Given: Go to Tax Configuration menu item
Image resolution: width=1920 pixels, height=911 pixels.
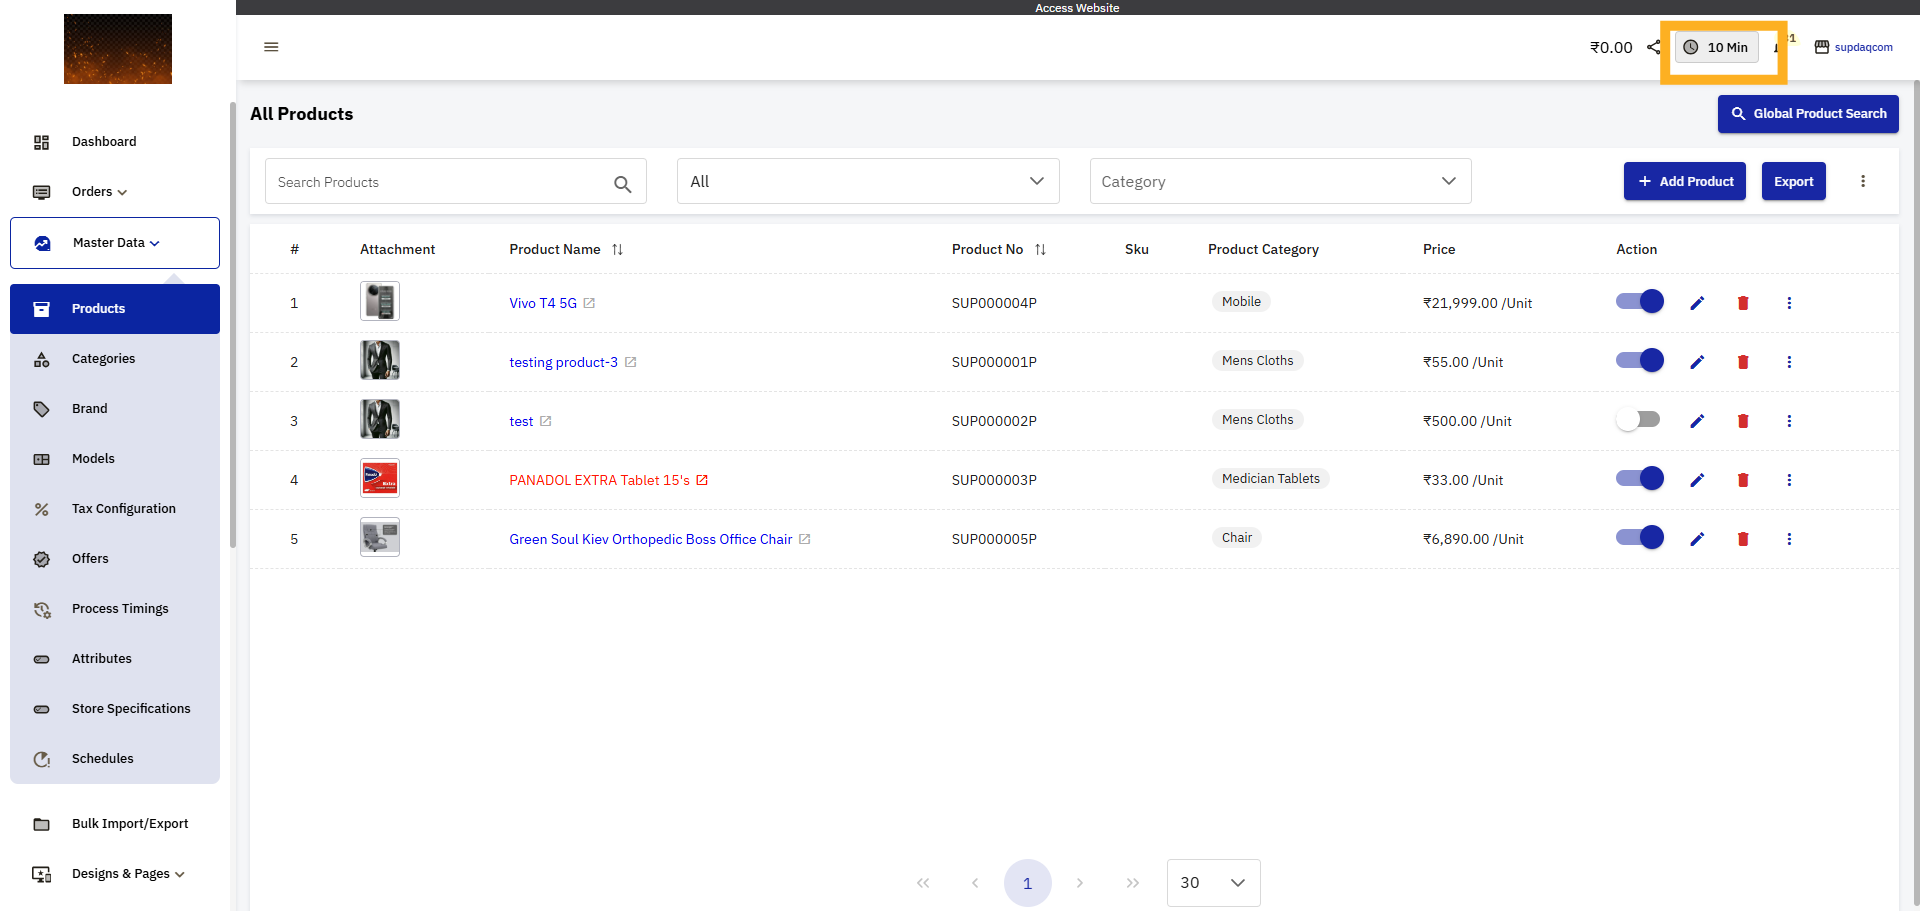Looking at the screenshot, I should 123,509.
